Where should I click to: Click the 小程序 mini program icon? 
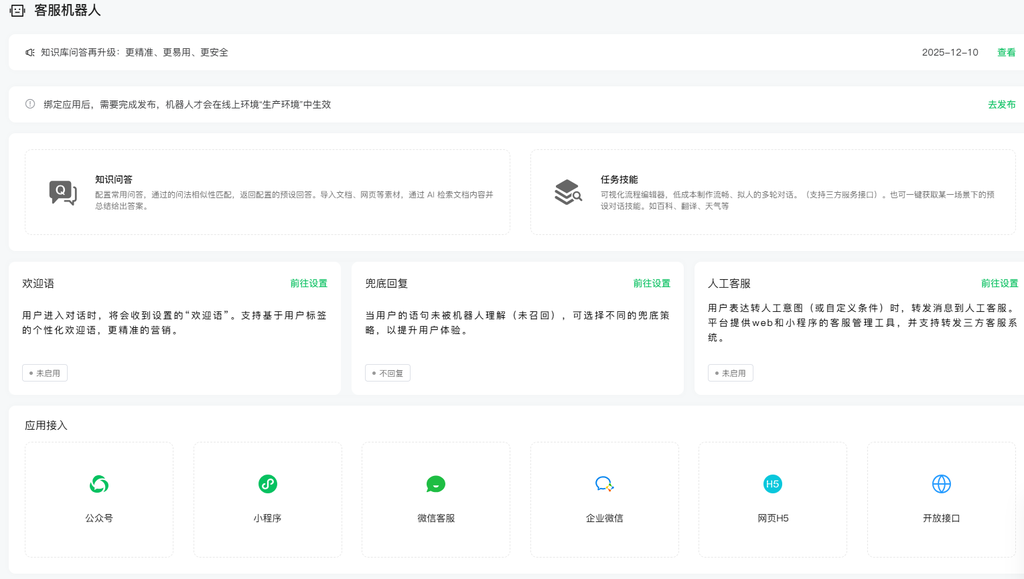[x=267, y=484]
